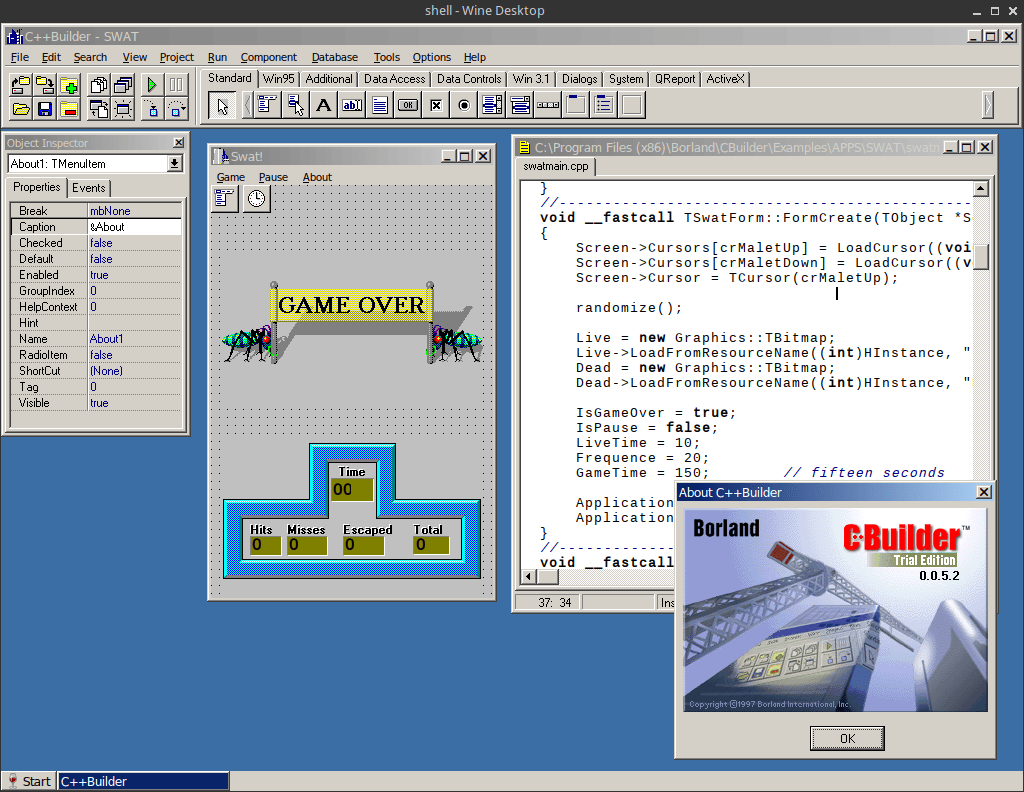
Task: Click the Timer clock component on Swat form
Action: pyautogui.click(x=256, y=198)
